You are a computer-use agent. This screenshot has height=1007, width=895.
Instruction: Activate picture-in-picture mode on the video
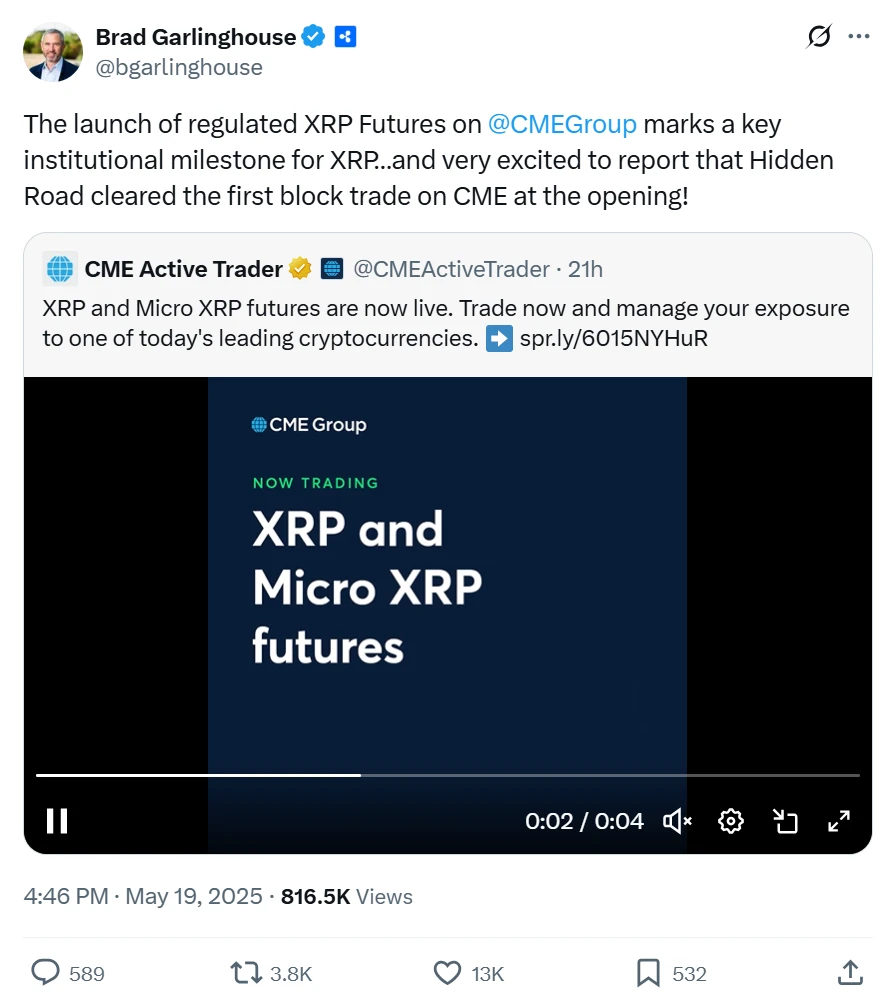pos(785,820)
